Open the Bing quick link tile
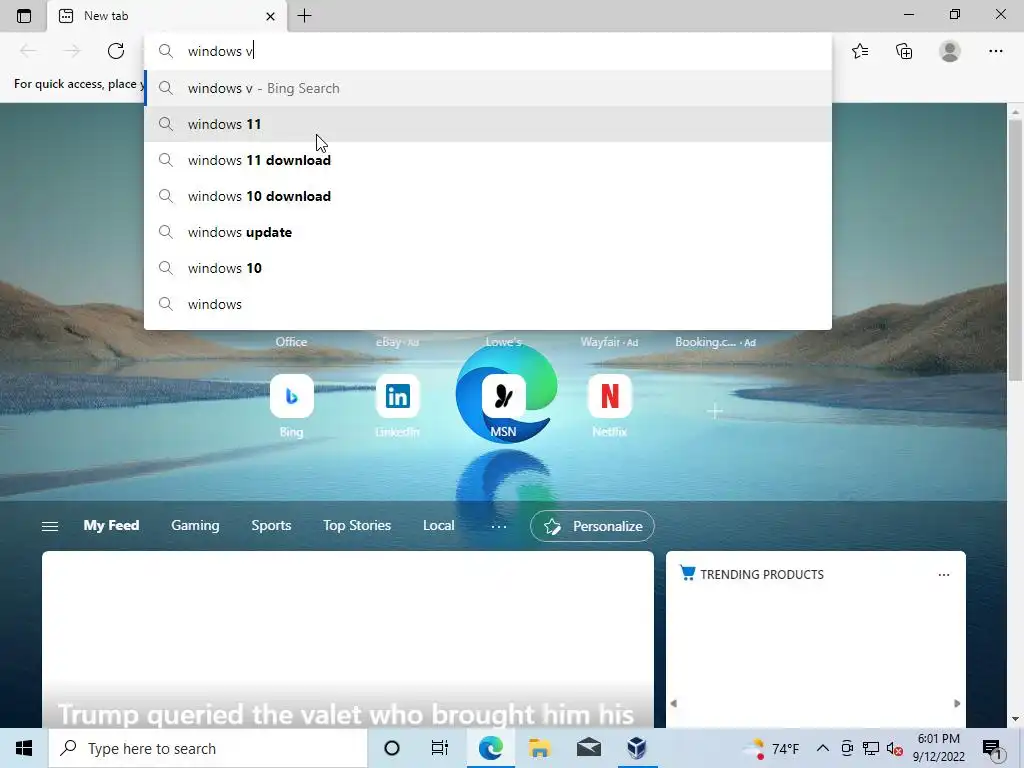1024x768 pixels. click(x=291, y=396)
